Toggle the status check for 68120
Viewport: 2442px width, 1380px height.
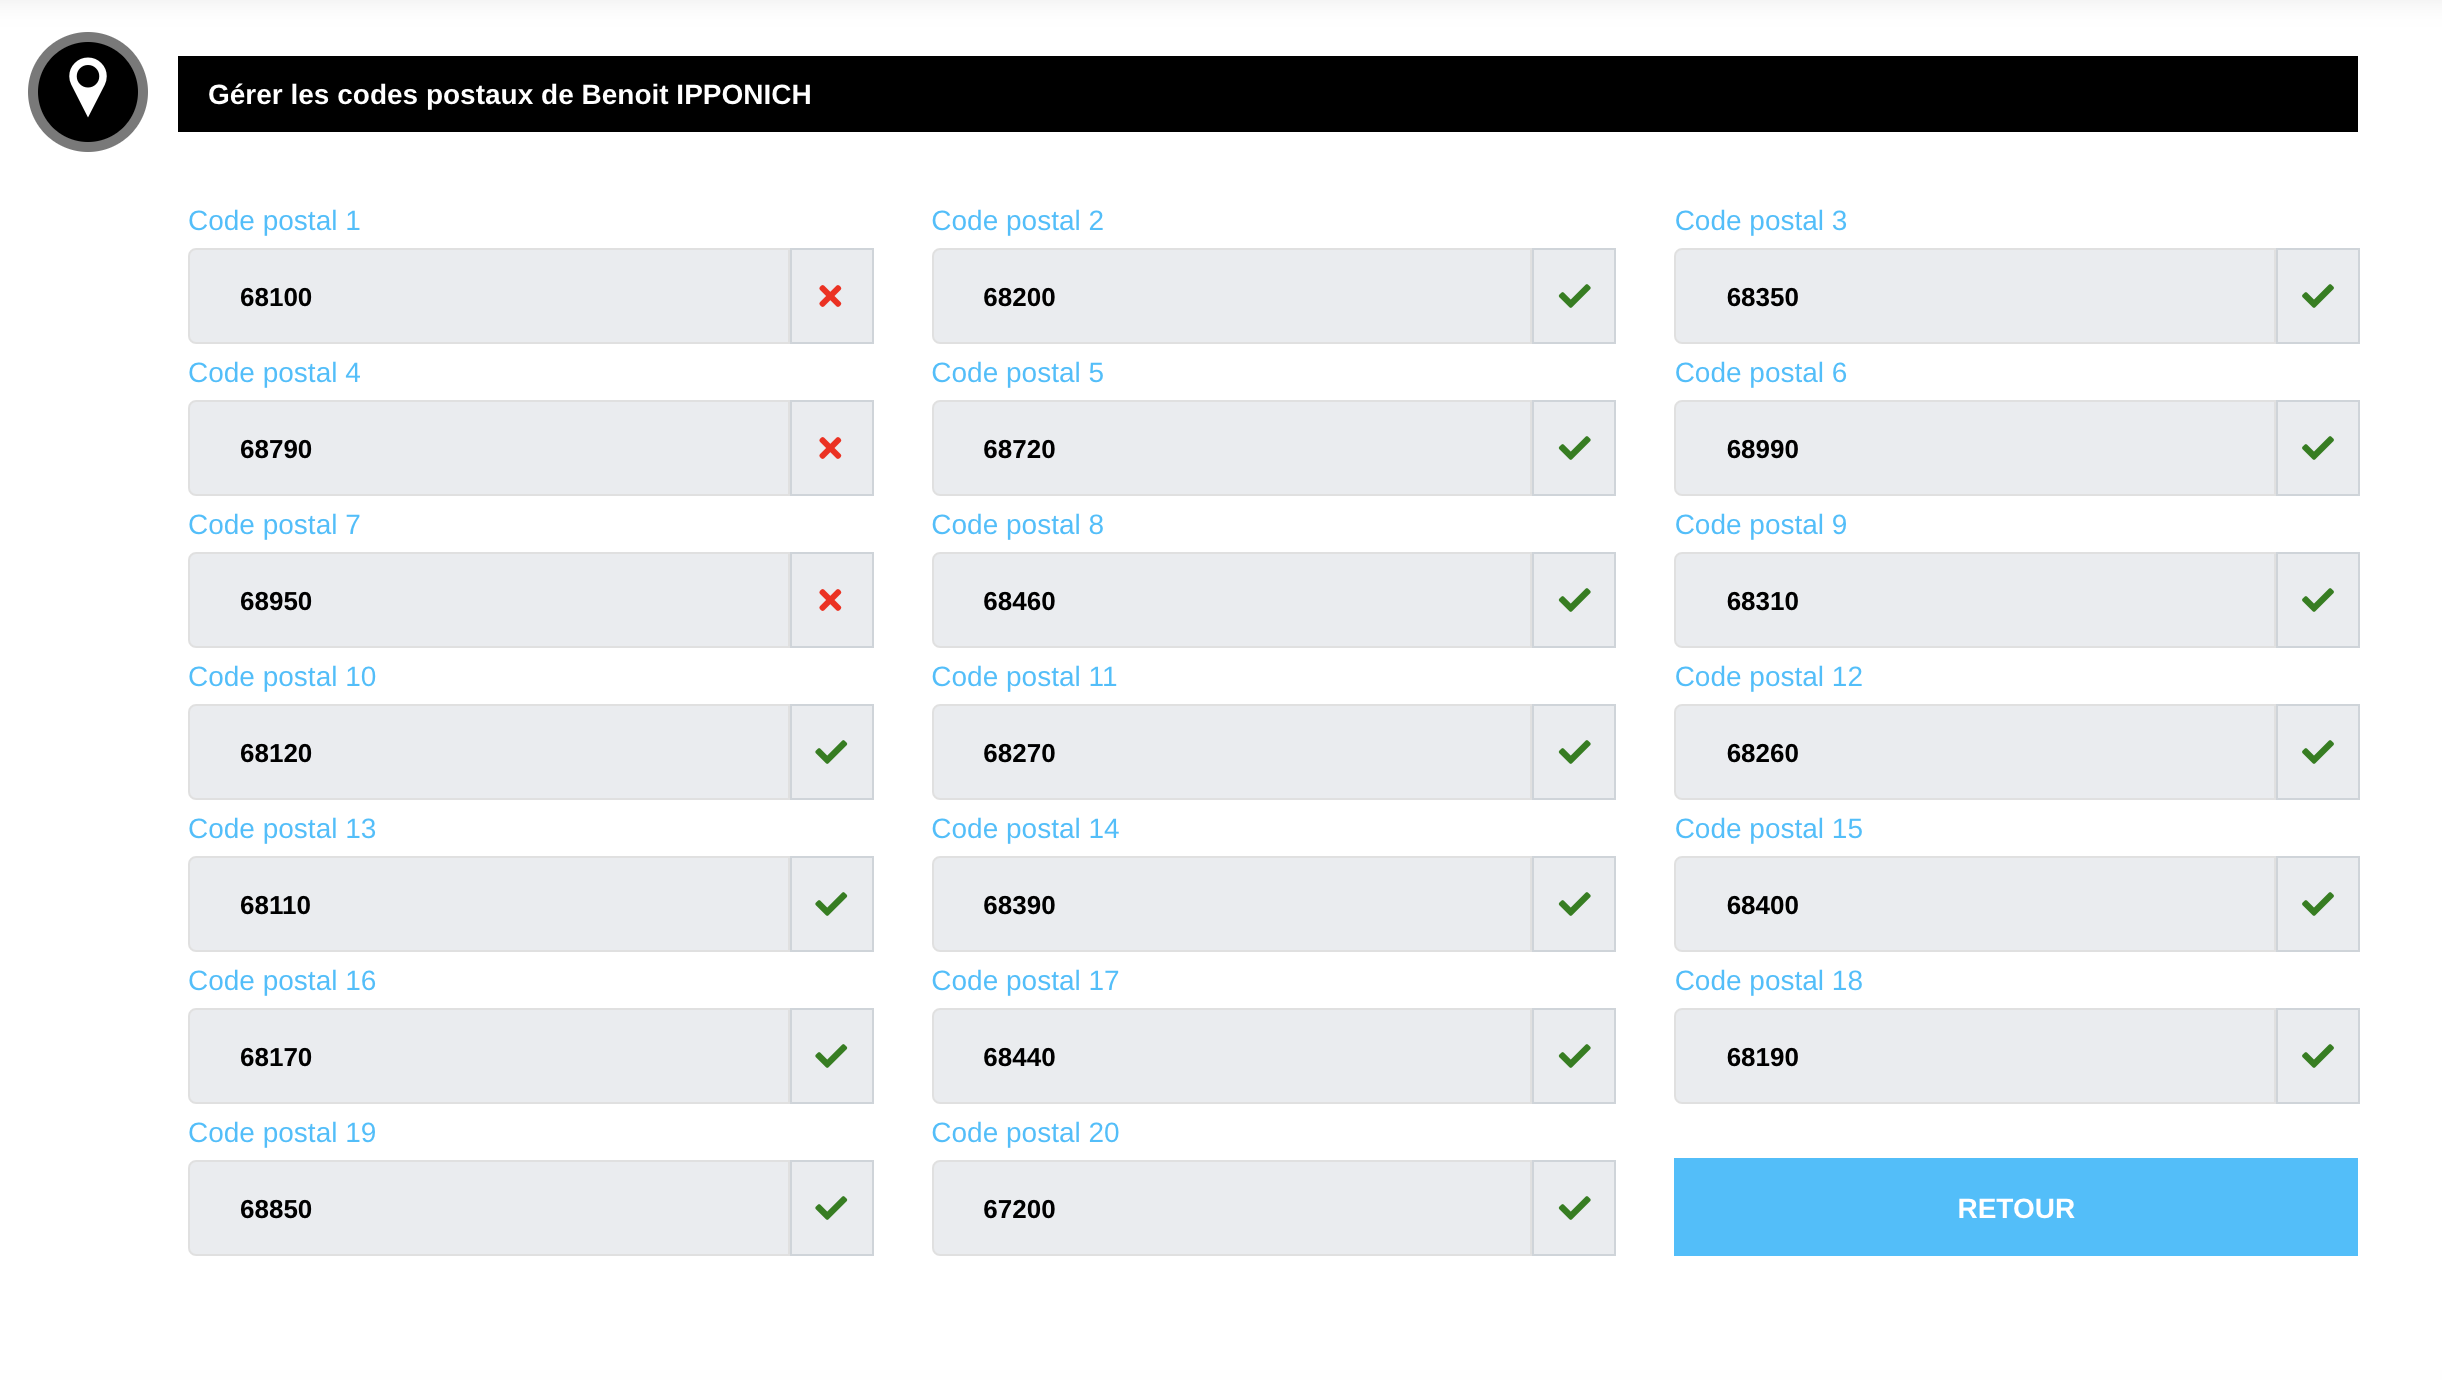click(x=830, y=752)
